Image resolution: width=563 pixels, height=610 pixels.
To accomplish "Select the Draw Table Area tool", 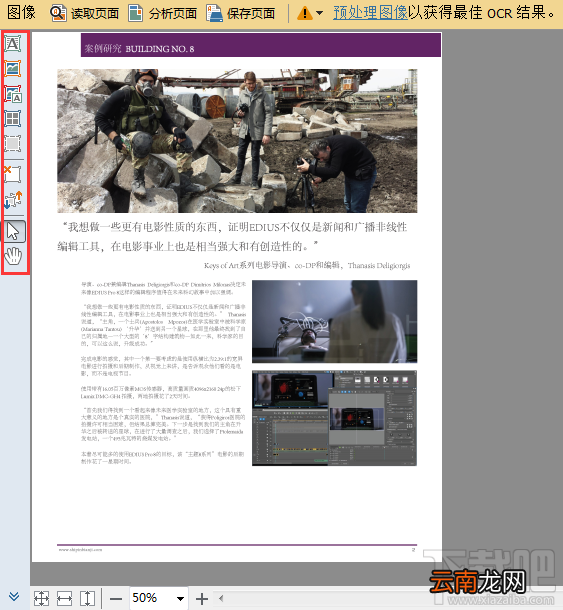I will pyautogui.click(x=13, y=119).
